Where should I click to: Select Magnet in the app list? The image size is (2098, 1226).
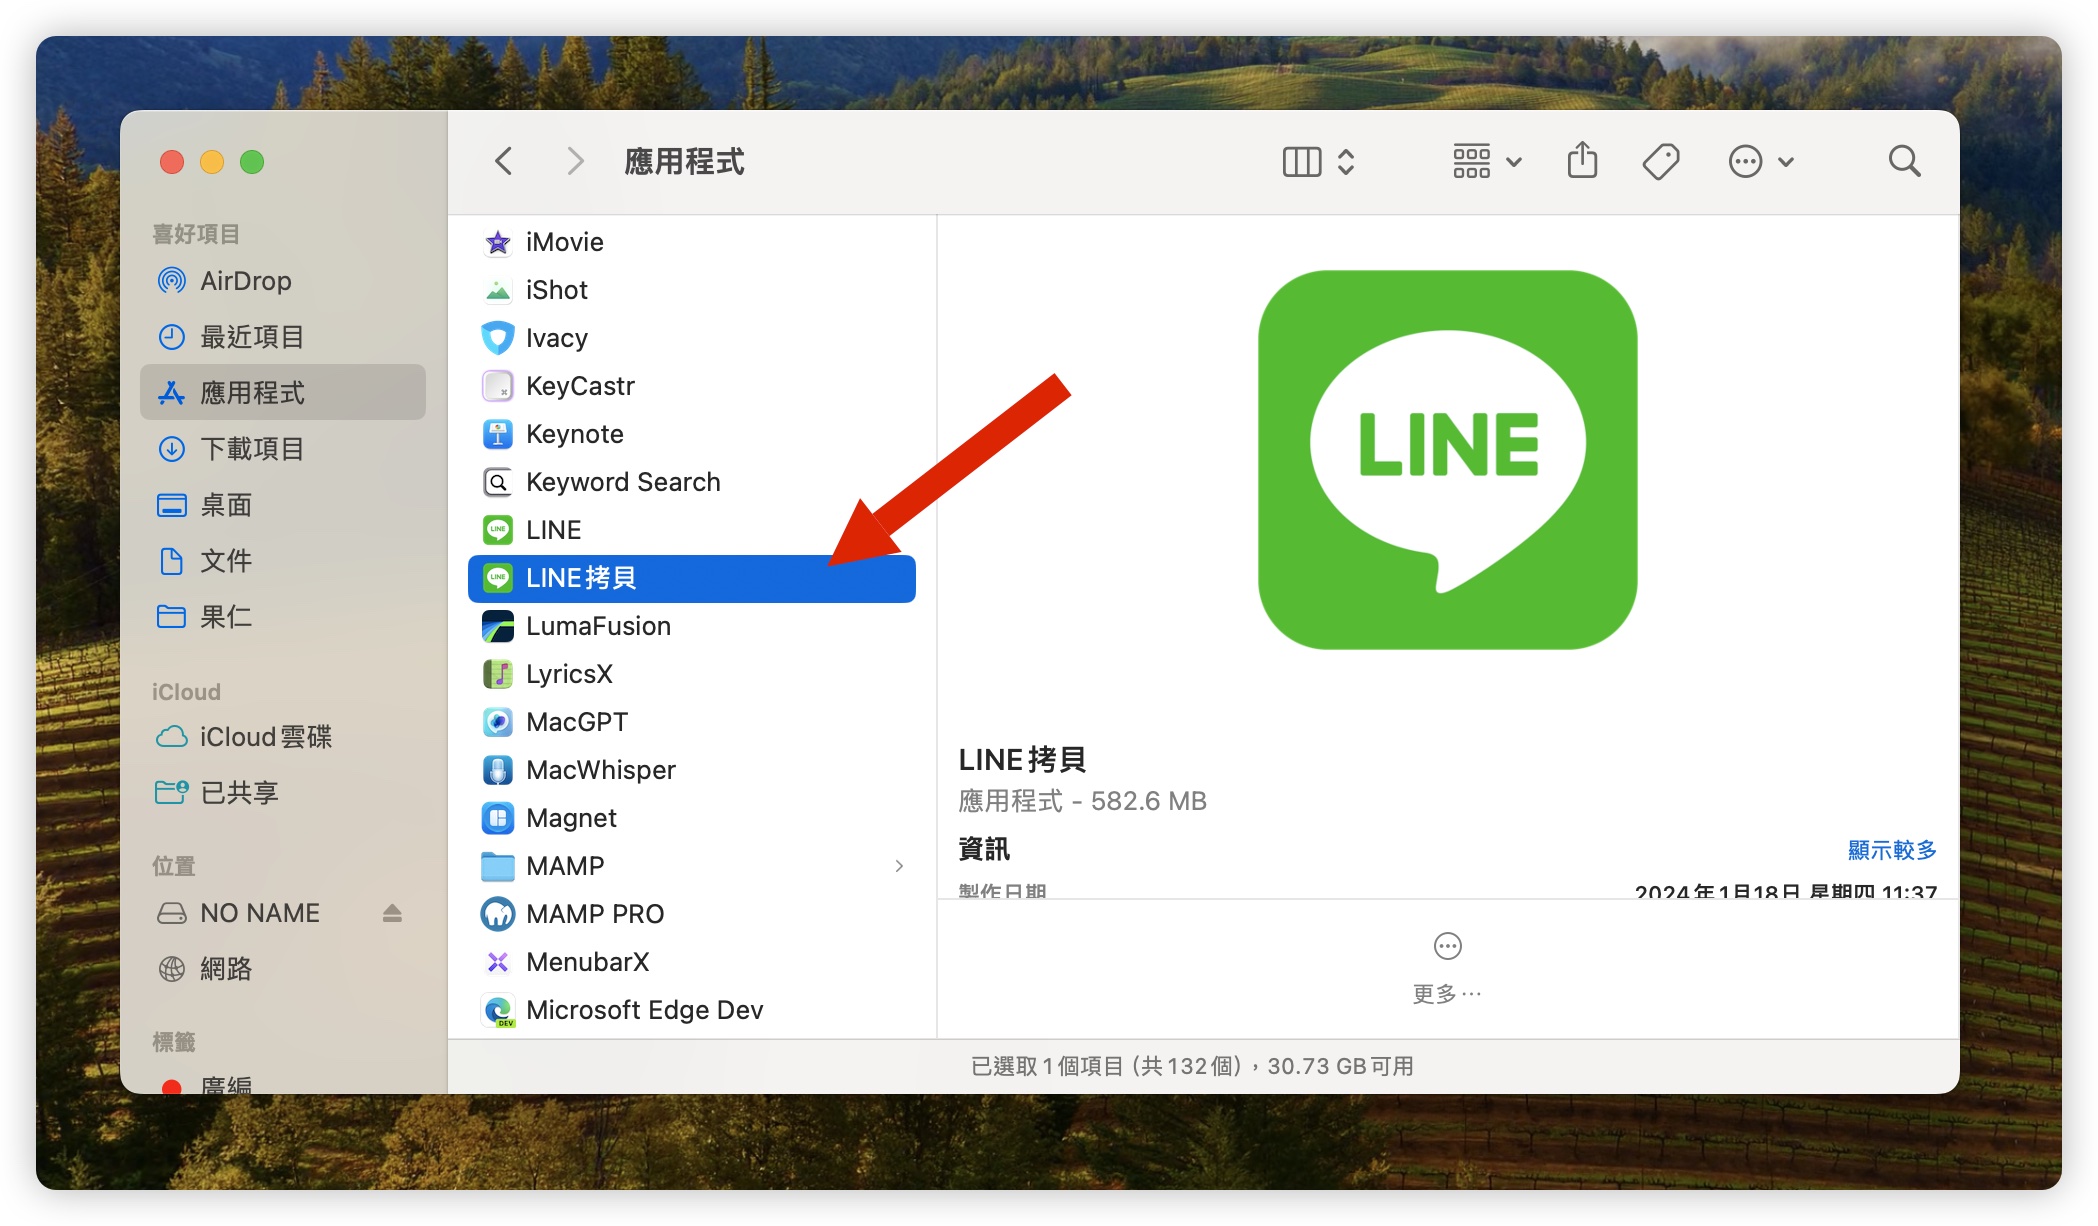coord(692,818)
